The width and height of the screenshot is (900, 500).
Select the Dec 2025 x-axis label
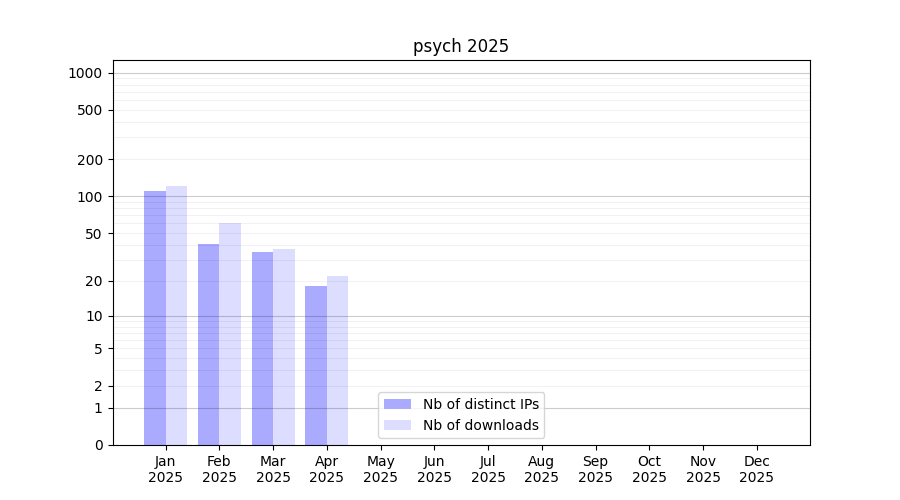[756, 469]
